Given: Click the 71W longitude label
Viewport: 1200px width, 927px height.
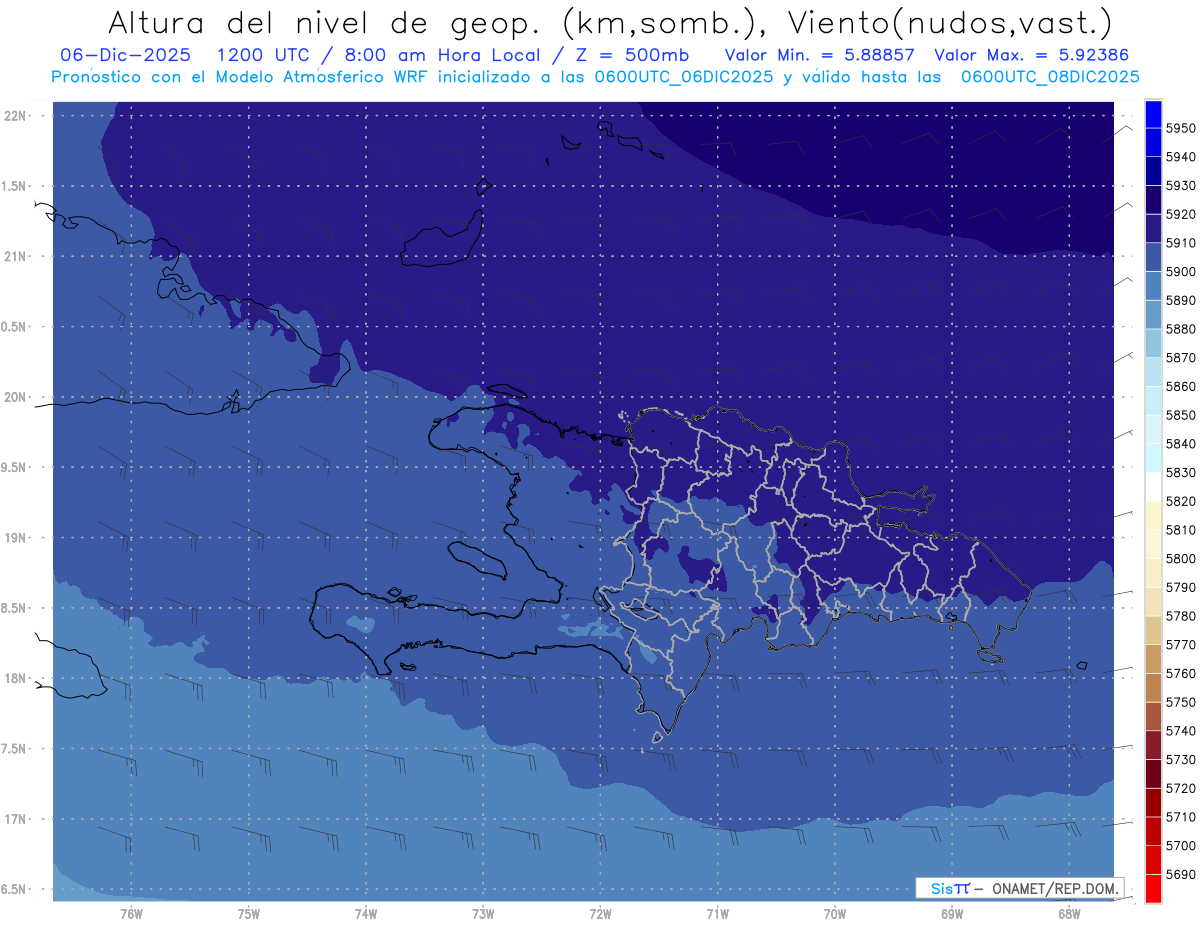Looking at the screenshot, I should [x=717, y=913].
